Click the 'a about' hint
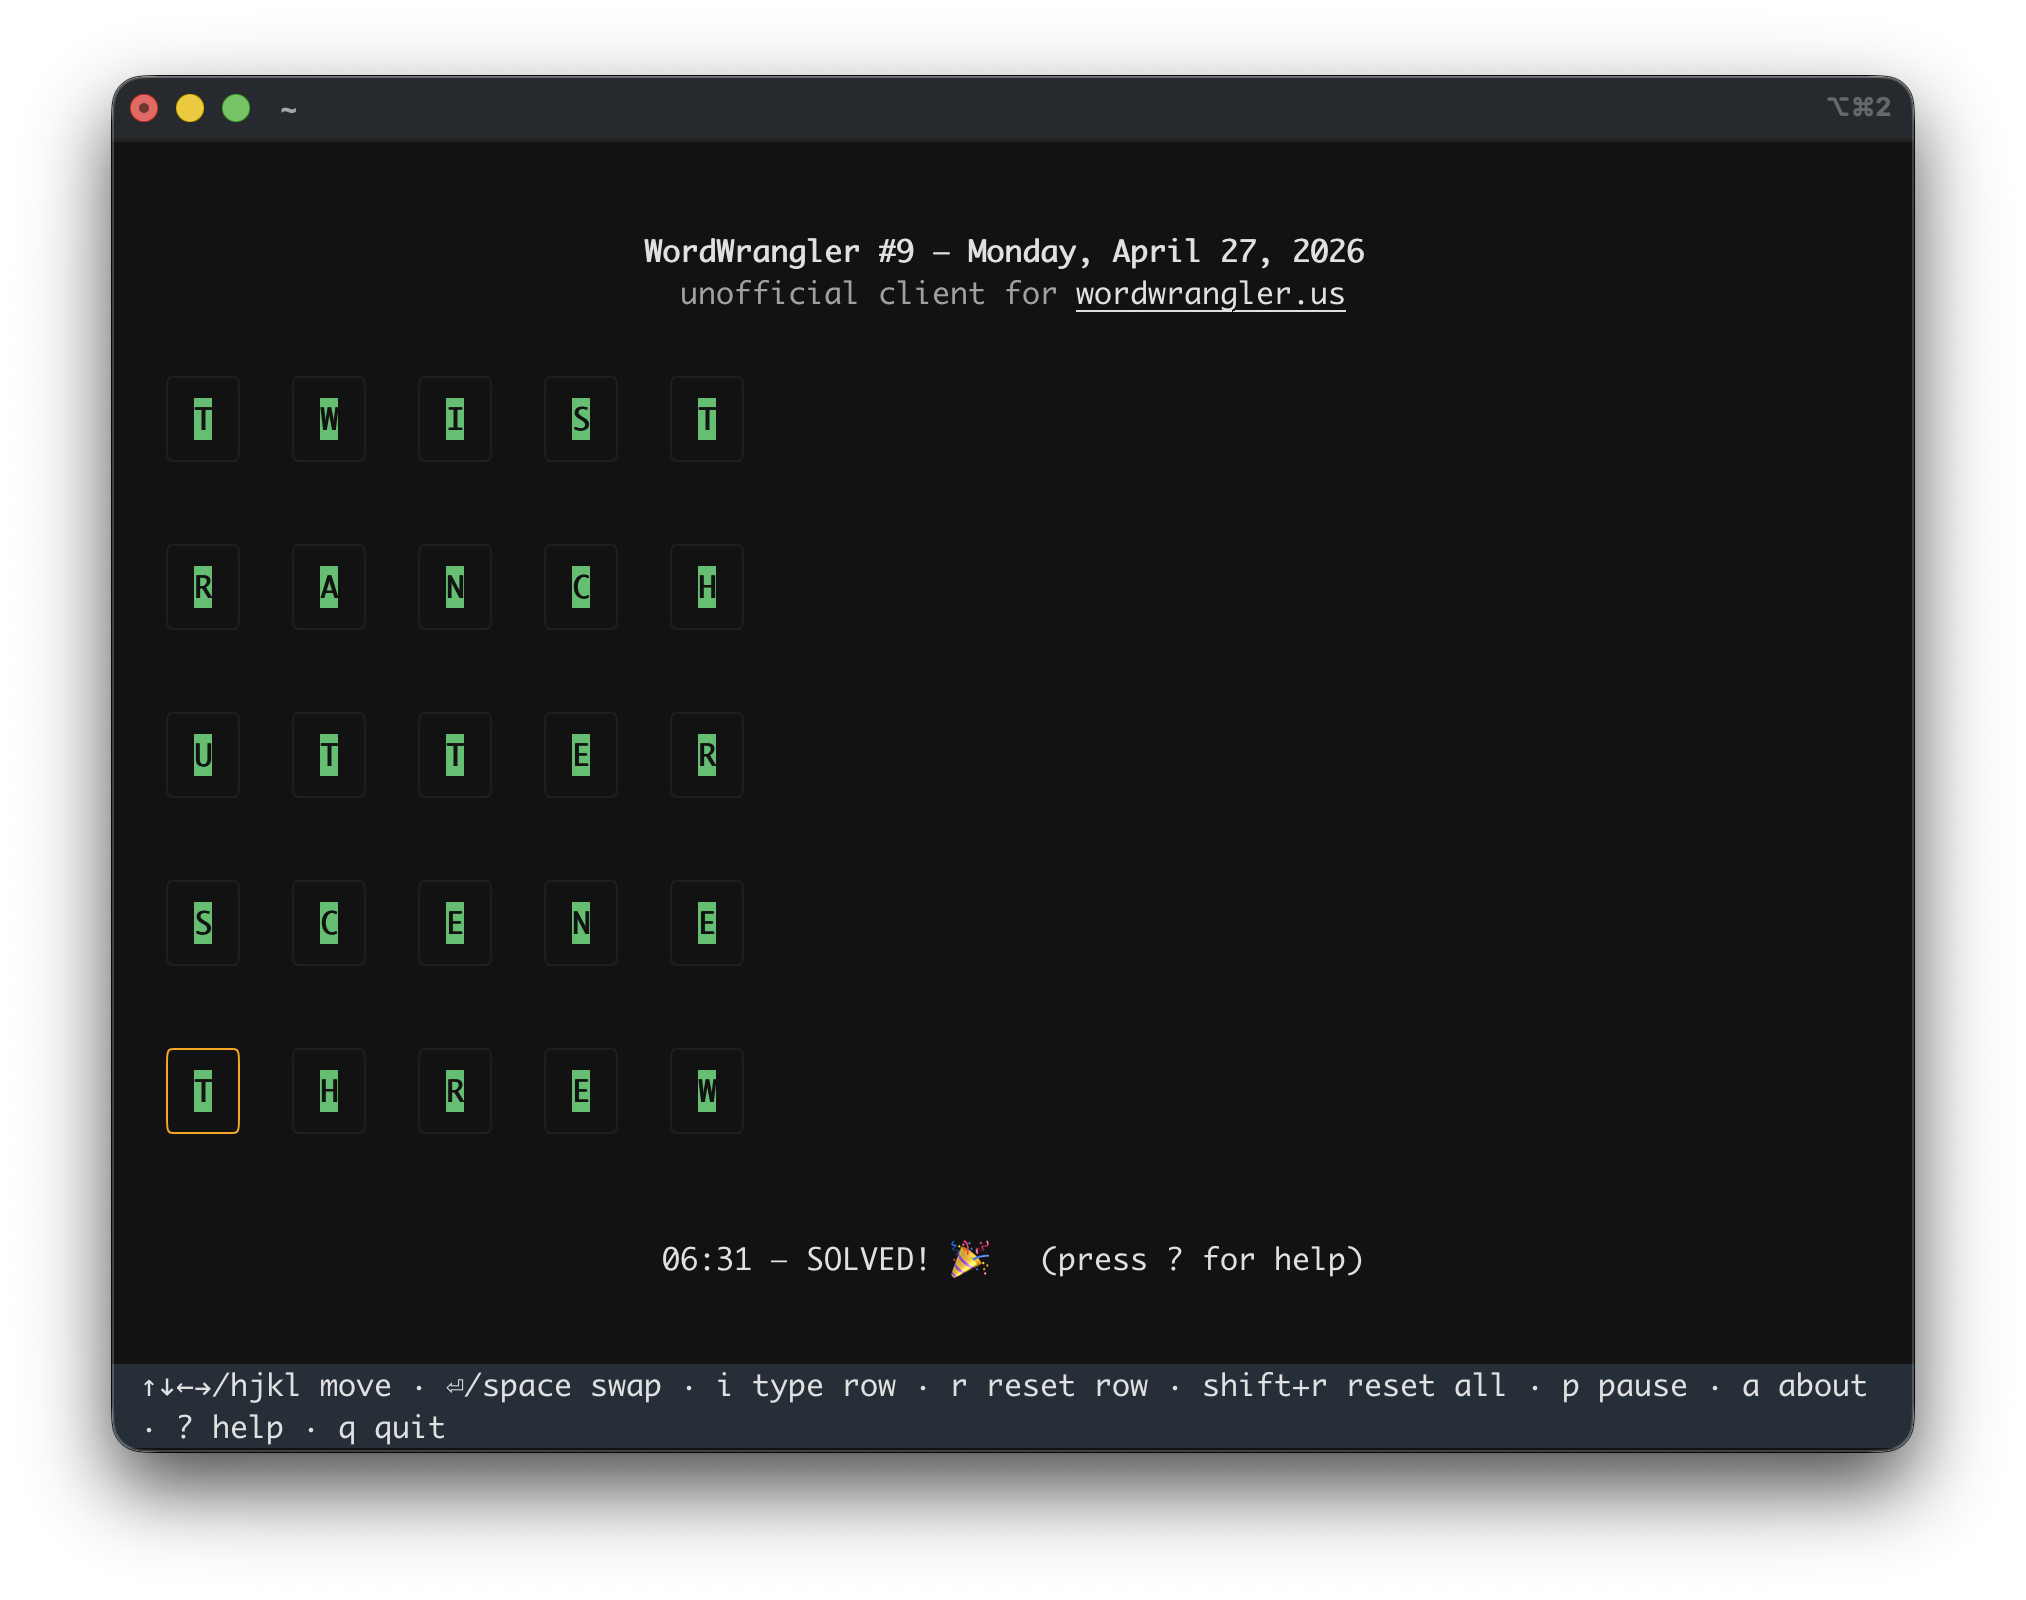The height and width of the screenshot is (1600, 2026). (1804, 1386)
